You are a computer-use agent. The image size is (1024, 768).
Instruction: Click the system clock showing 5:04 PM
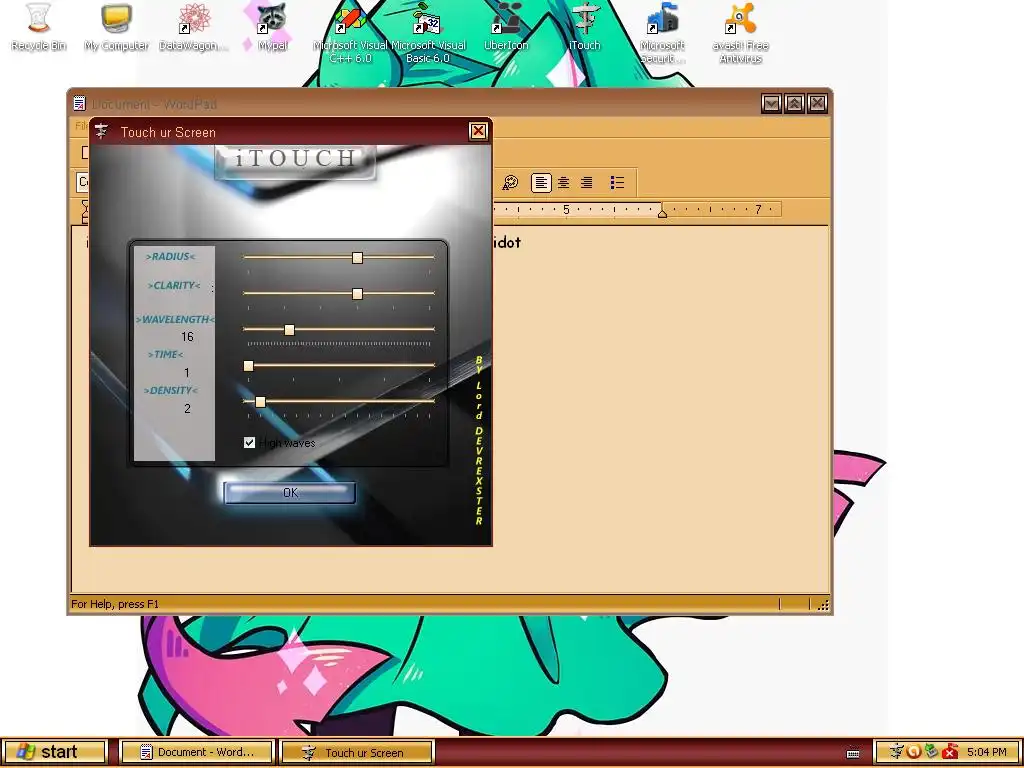click(x=986, y=752)
